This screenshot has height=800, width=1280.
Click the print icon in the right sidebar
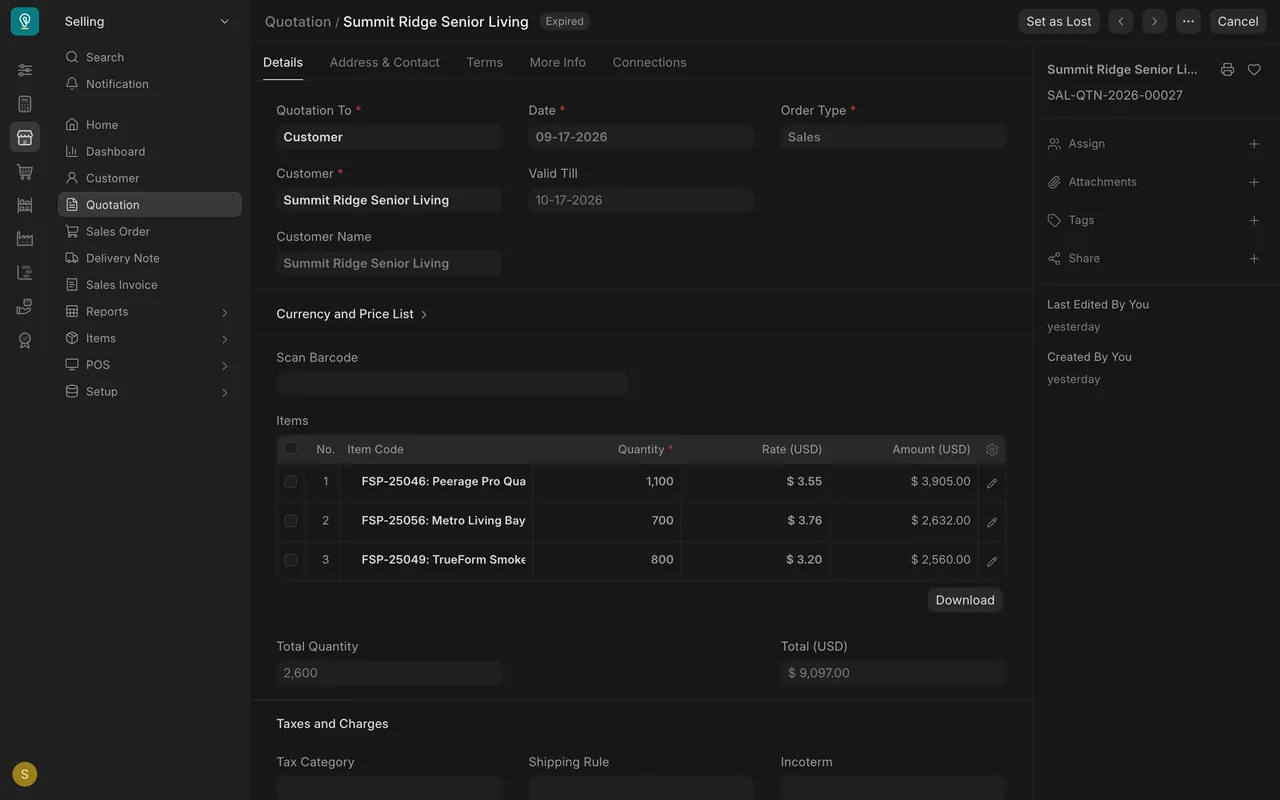point(1227,70)
